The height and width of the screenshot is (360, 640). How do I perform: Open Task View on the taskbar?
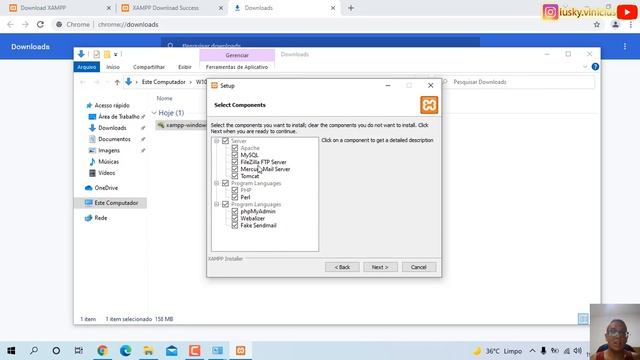click(x=79, y=350)
